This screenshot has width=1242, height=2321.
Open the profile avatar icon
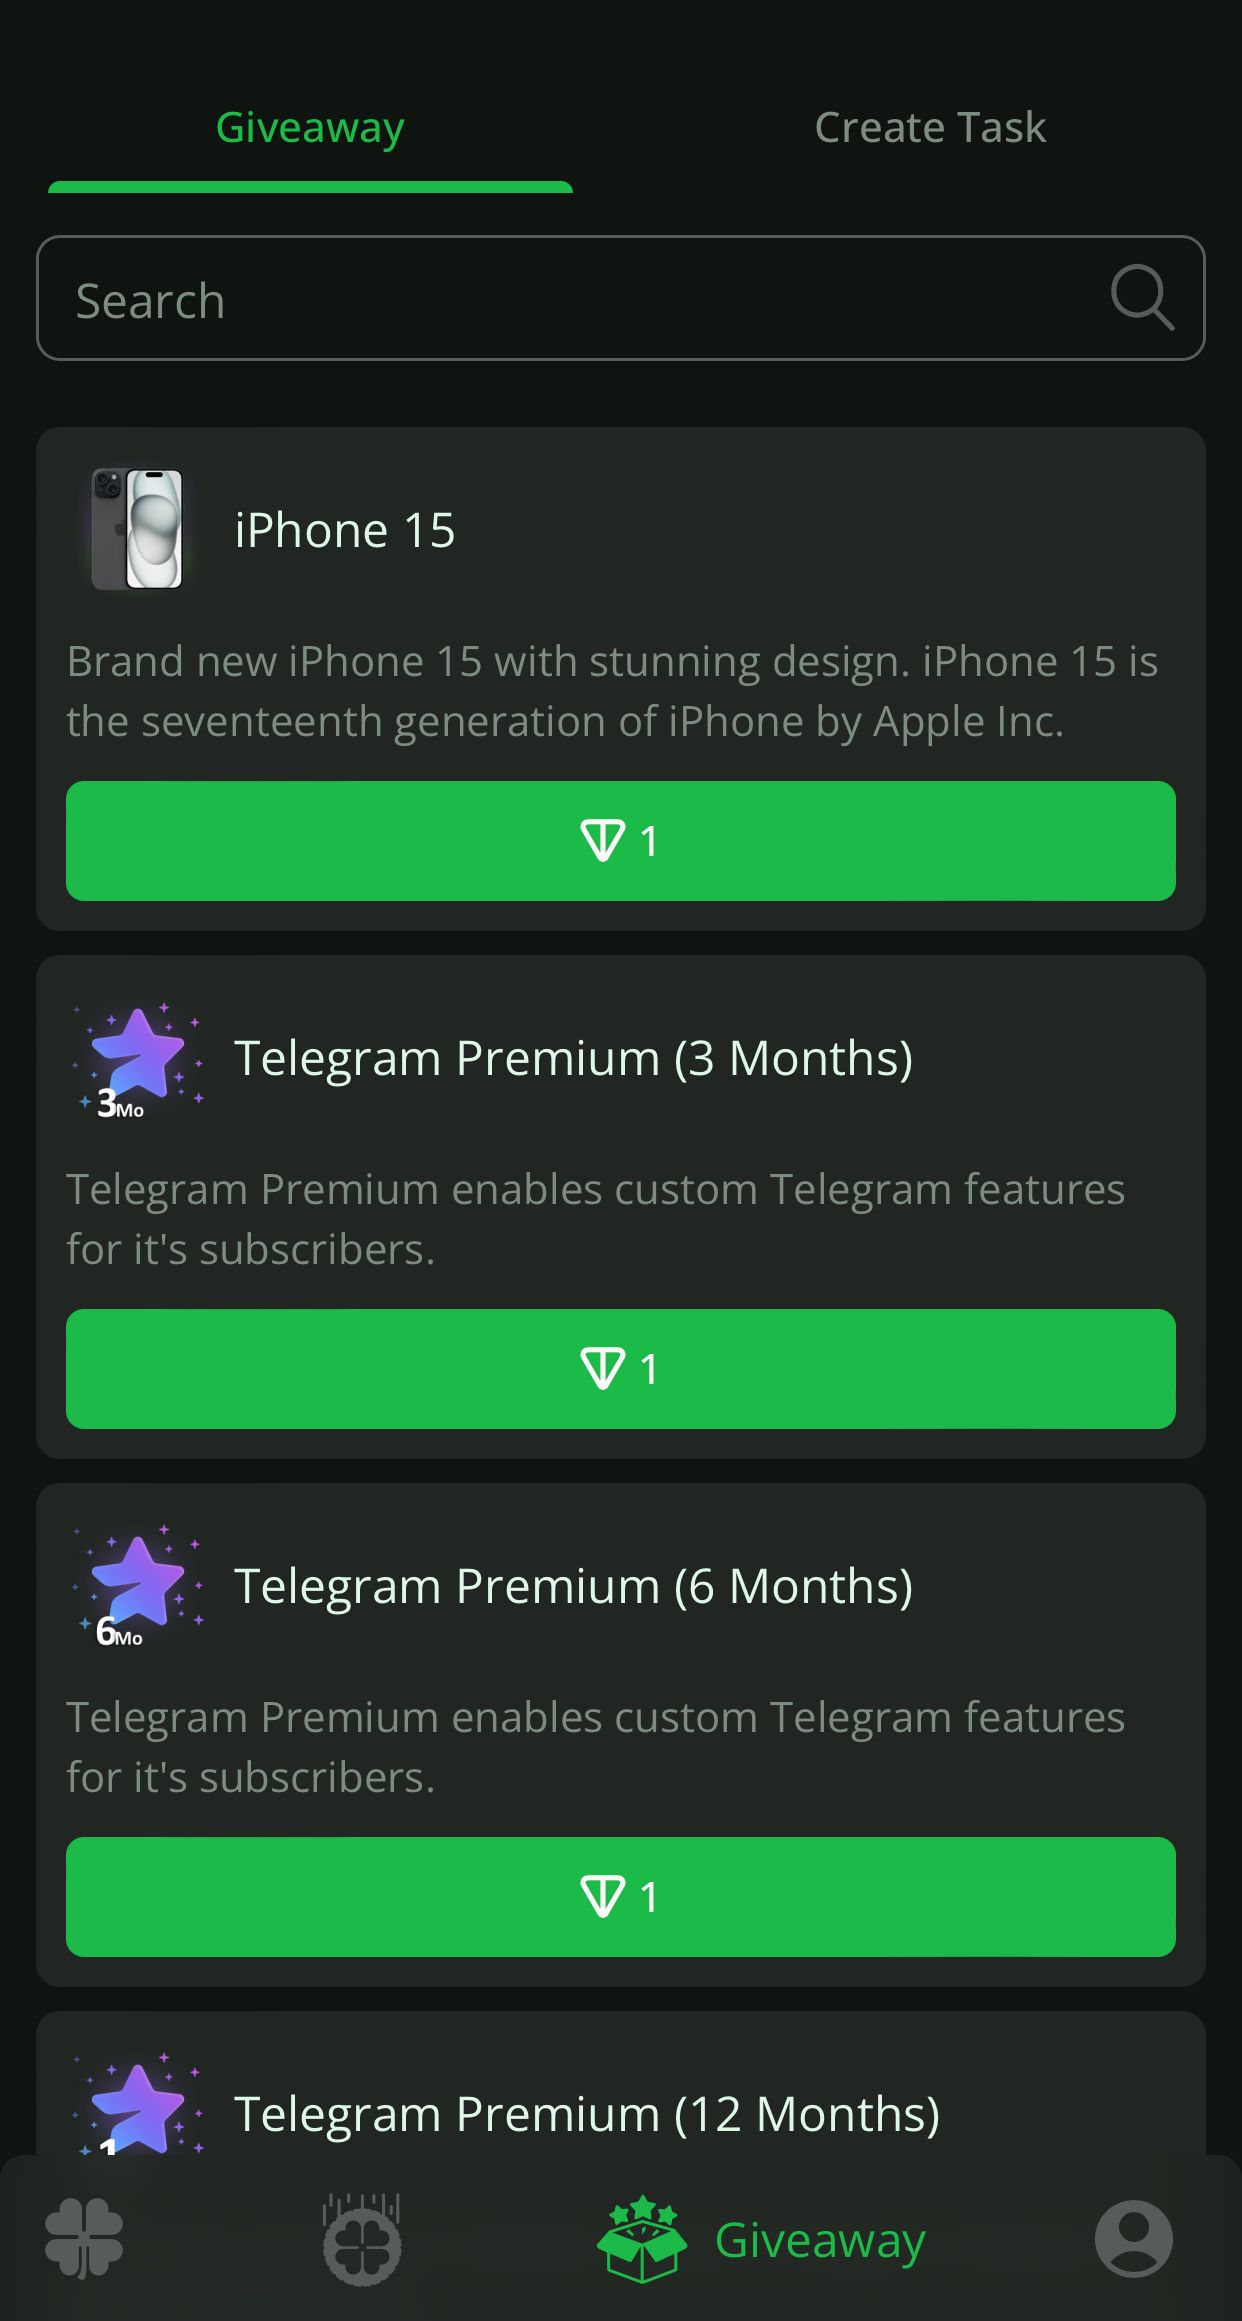(1133, 2239)
